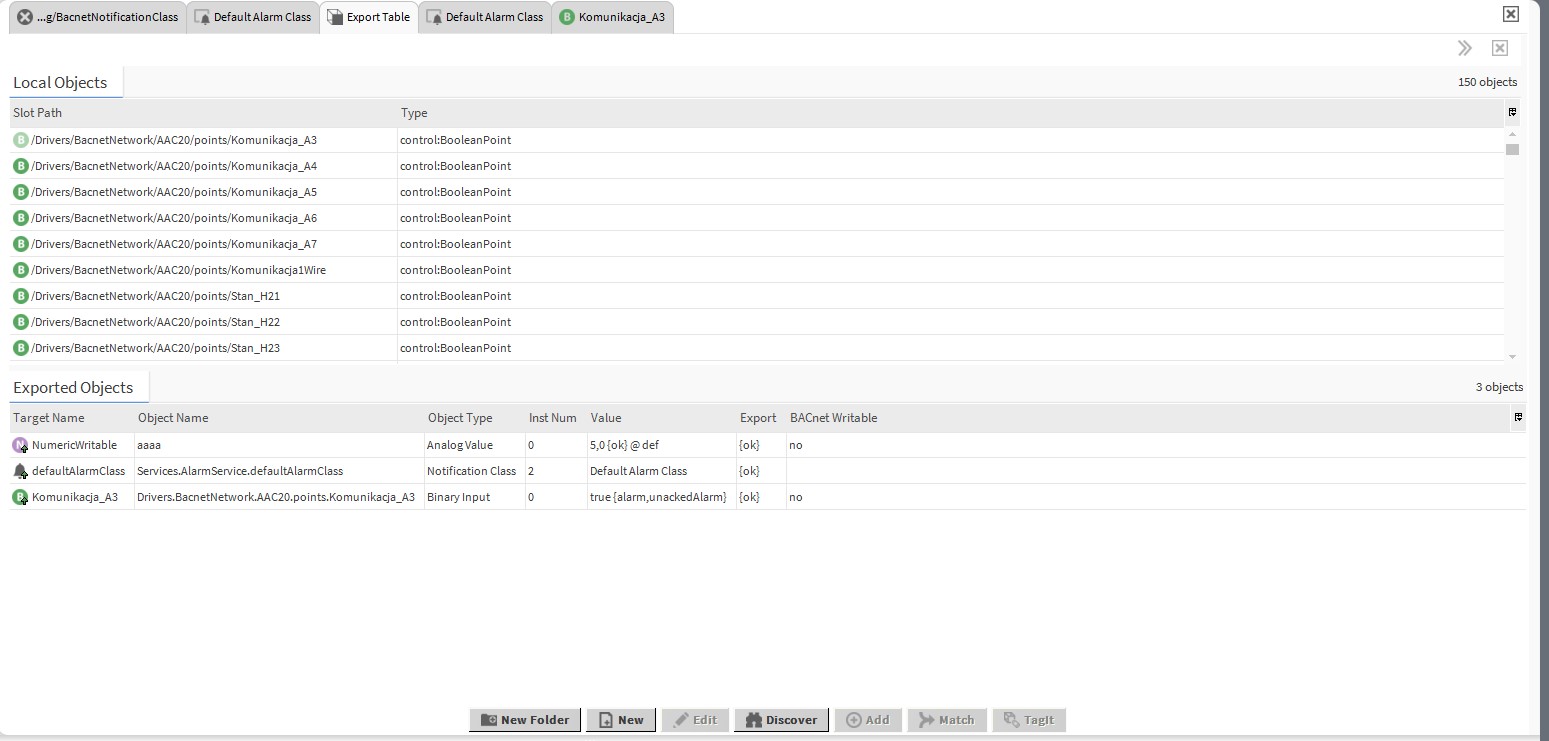Close the pane with the small X icon

point(1499,48)
